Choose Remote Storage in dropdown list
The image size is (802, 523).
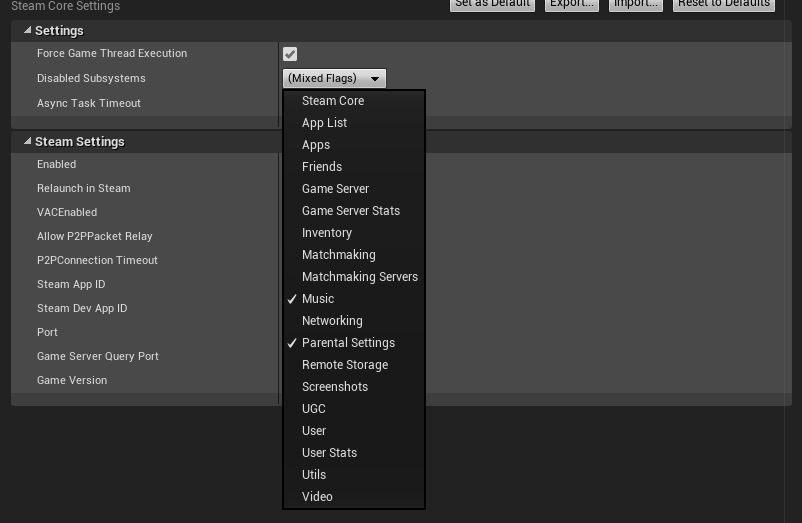click(345, 365)
